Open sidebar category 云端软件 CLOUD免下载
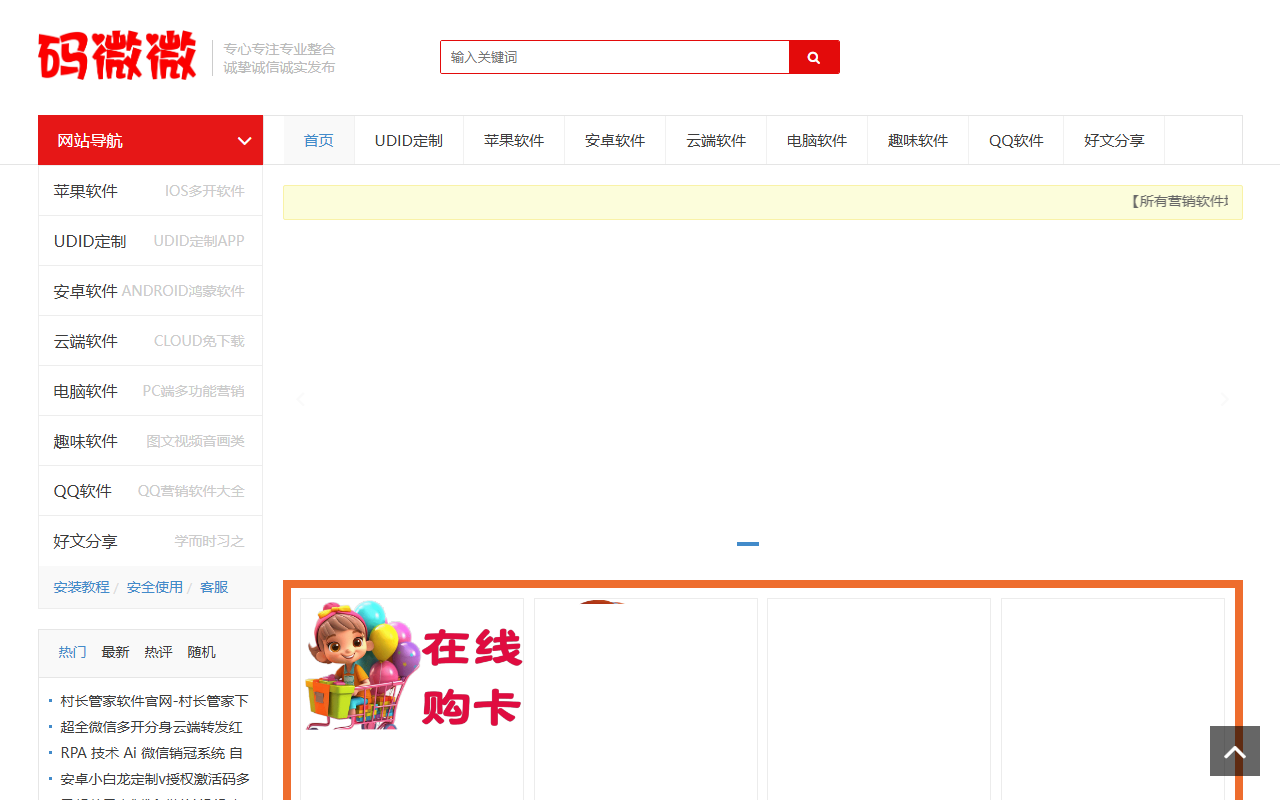 pyautogui.click(x=150, y=341)
